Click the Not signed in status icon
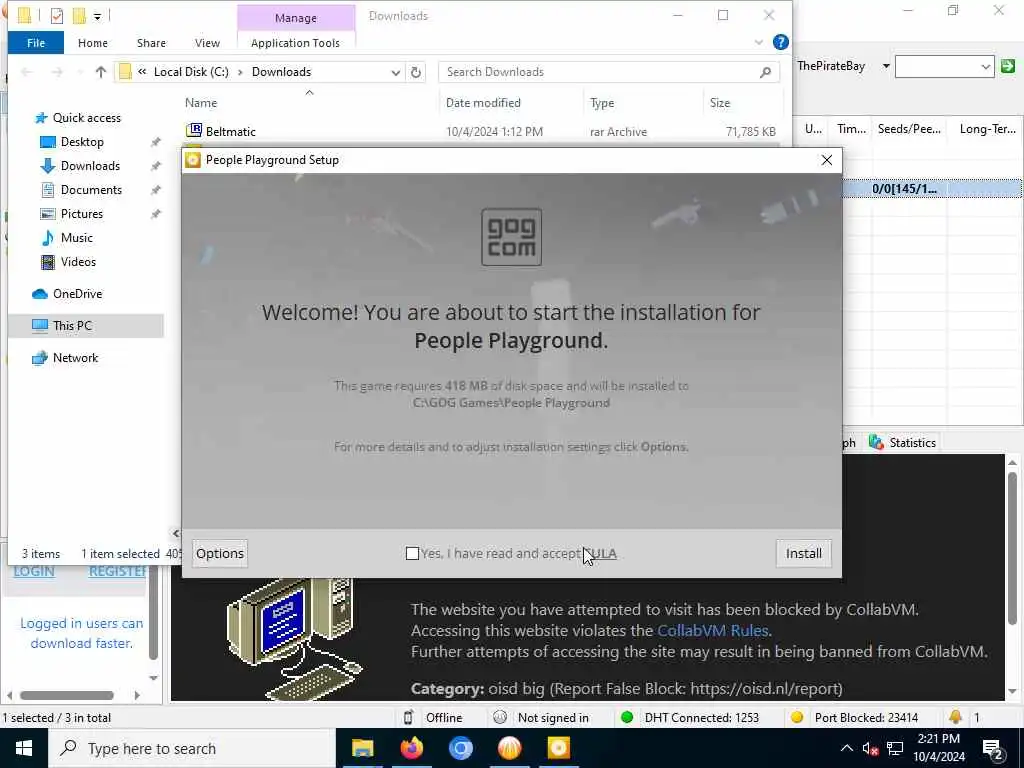 [x=500, y=718]
